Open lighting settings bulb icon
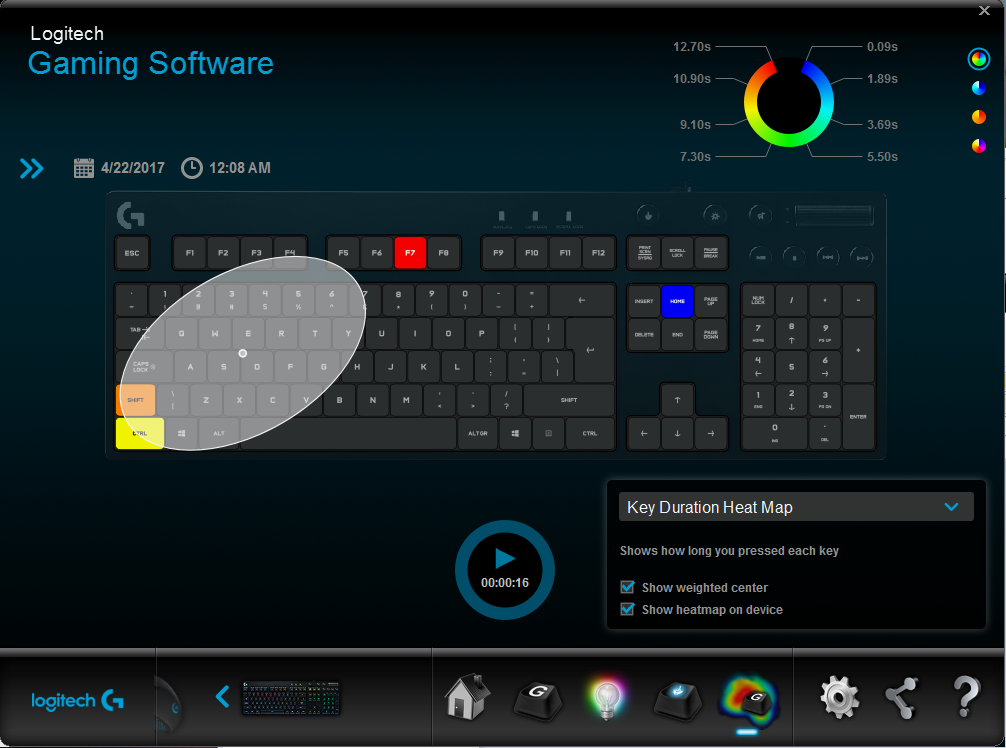Image resolution: width=1006 pixels, height=748 pixels. click(606, 699)
